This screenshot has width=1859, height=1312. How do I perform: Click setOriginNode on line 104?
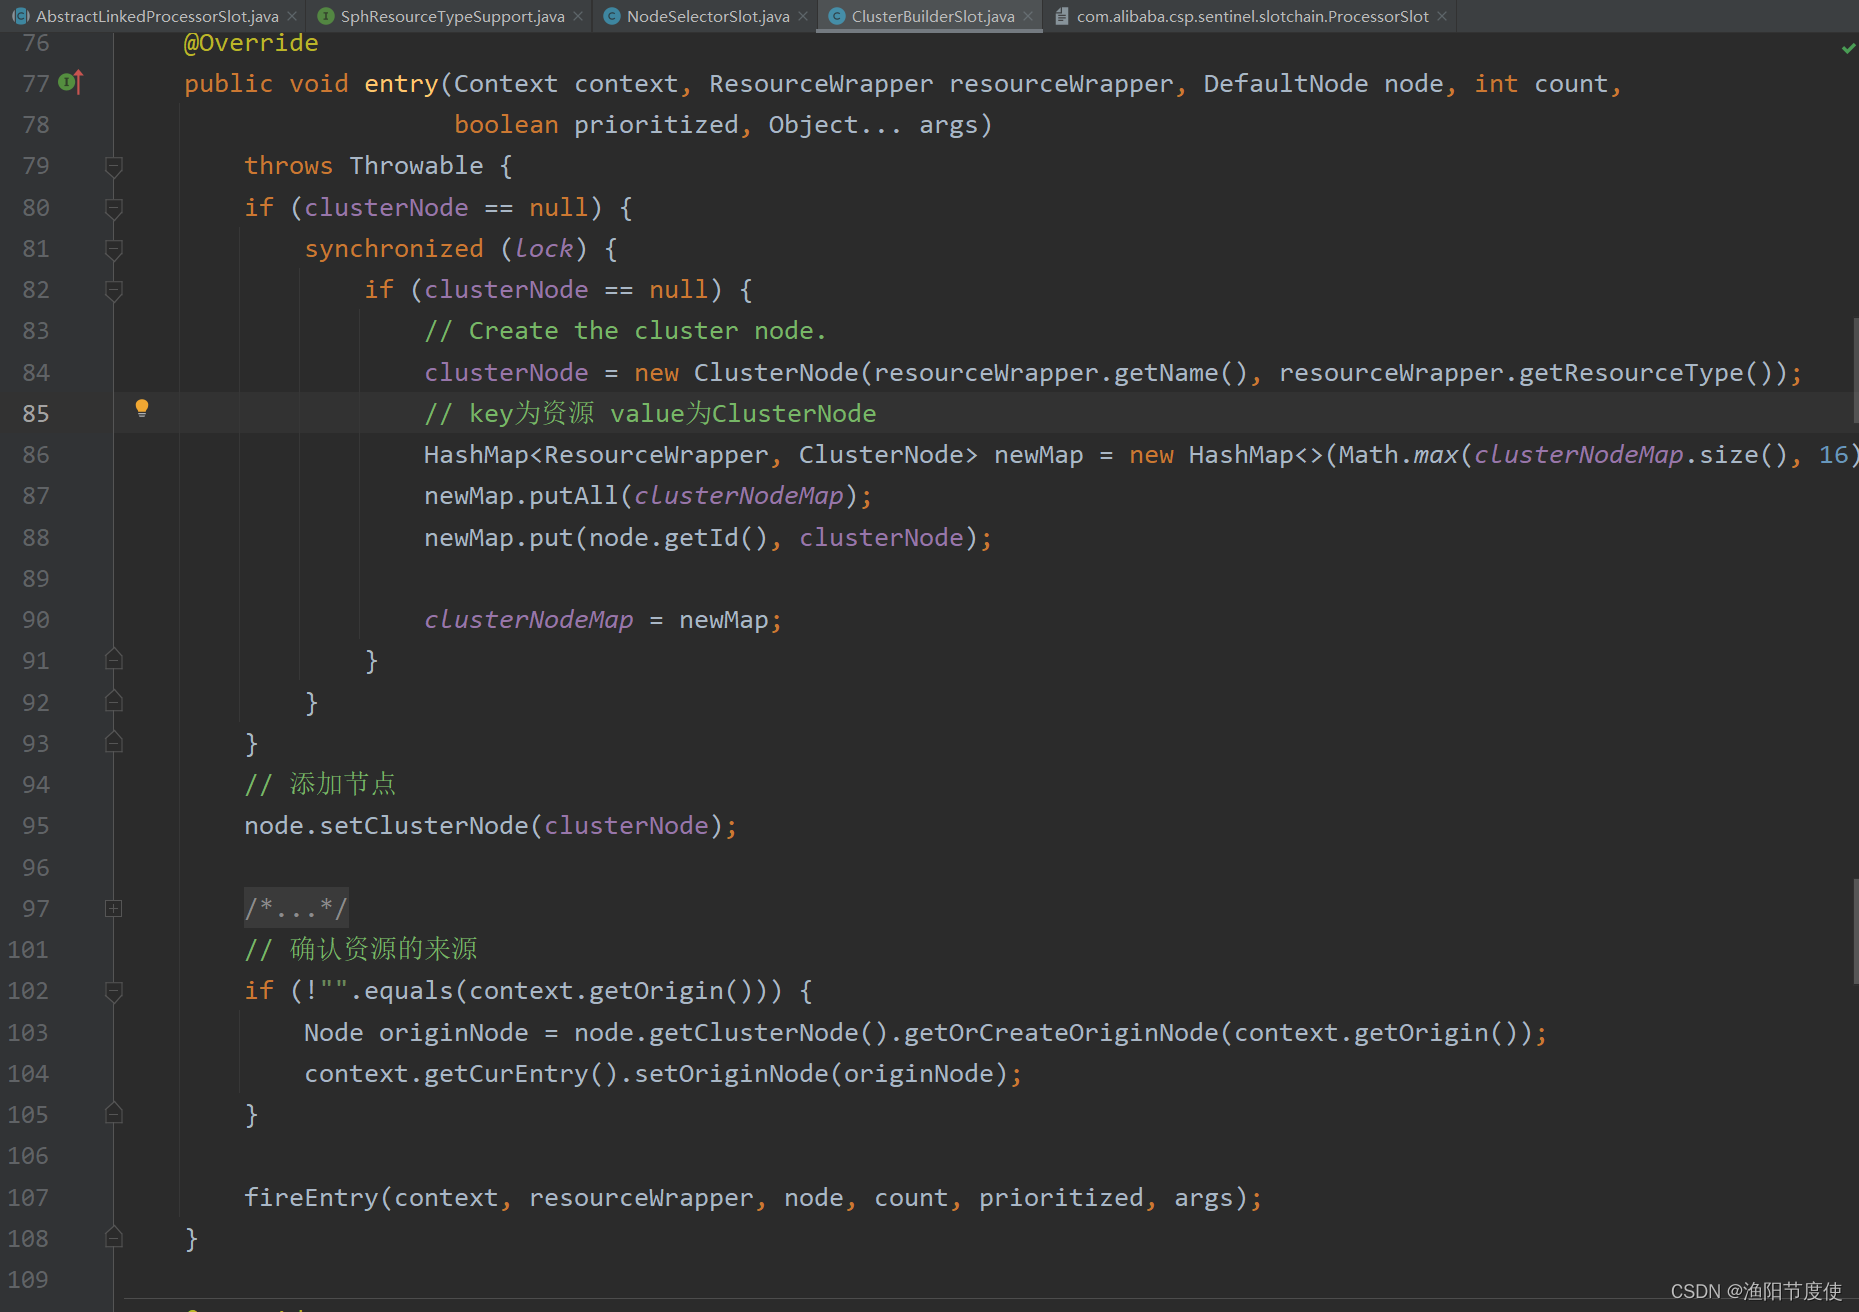tap(731, 1073)
